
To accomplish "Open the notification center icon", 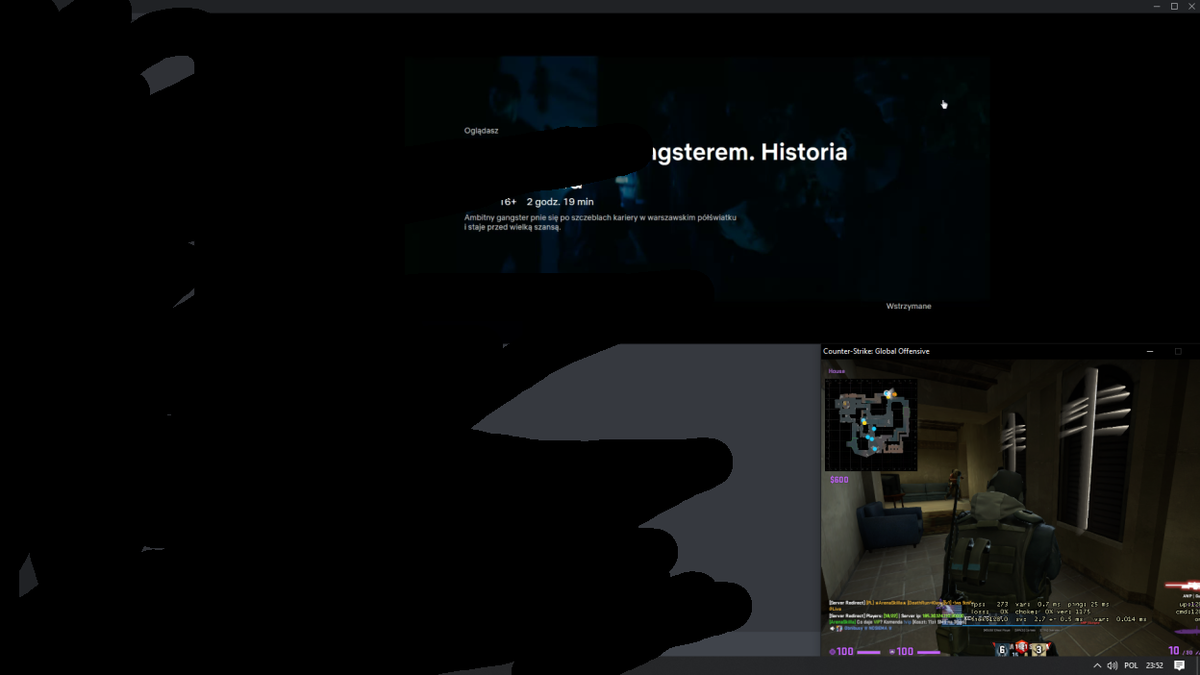I will click(x=1180, y=665).
